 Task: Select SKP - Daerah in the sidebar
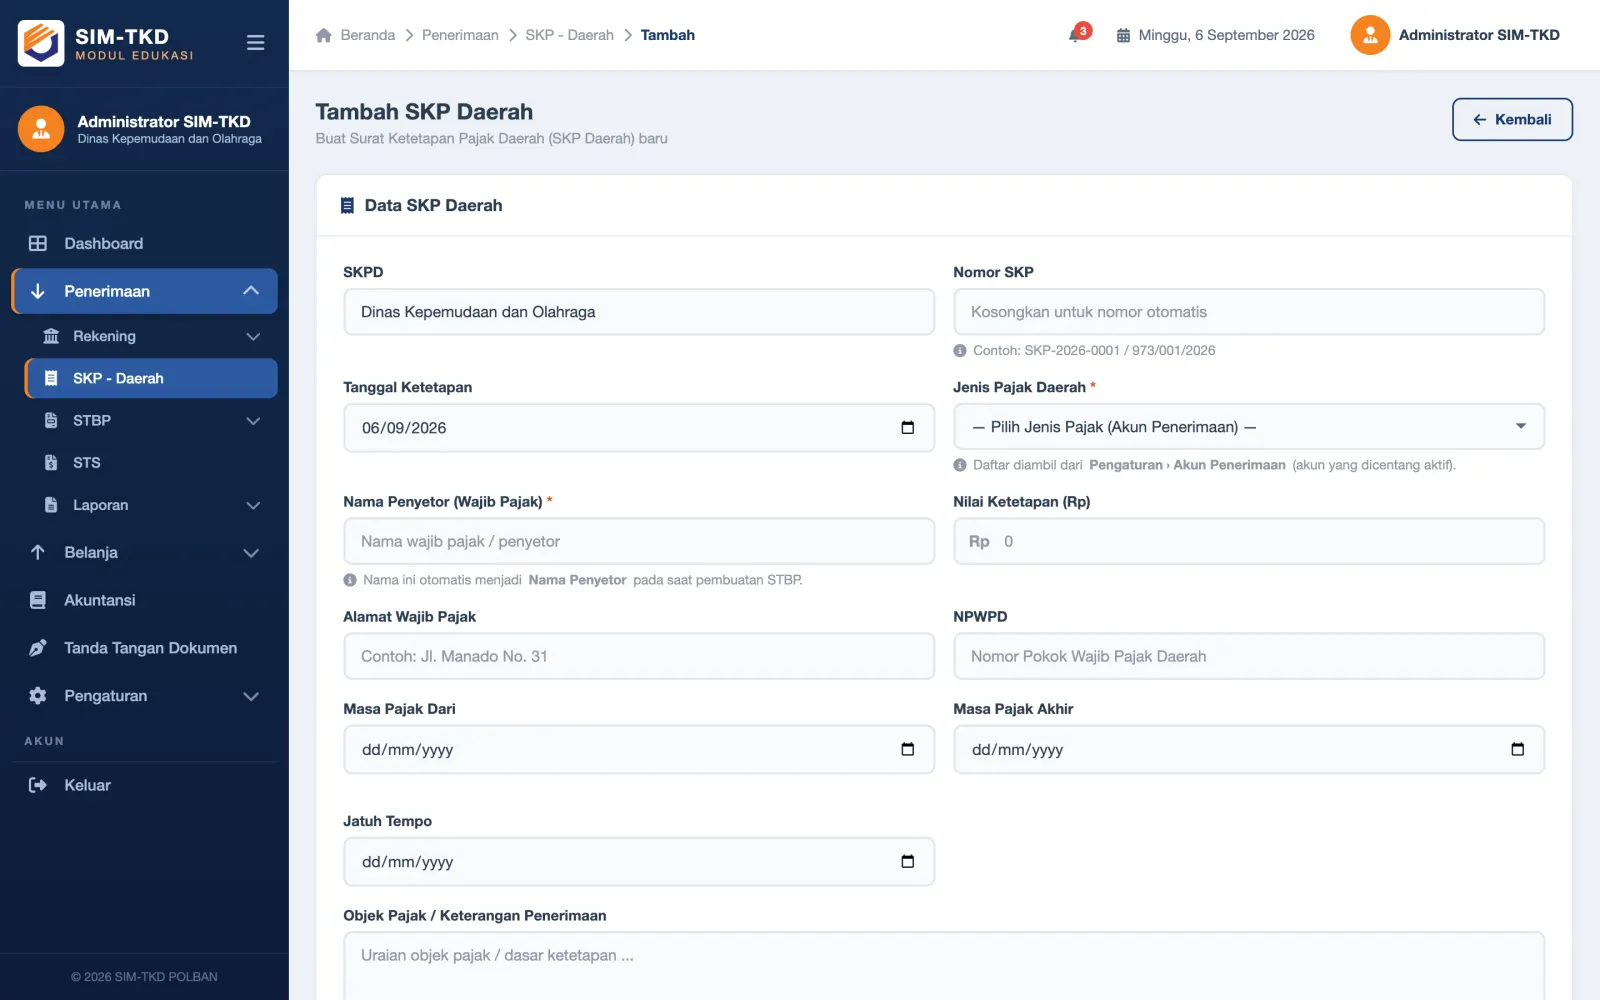[x=151, y=378]
